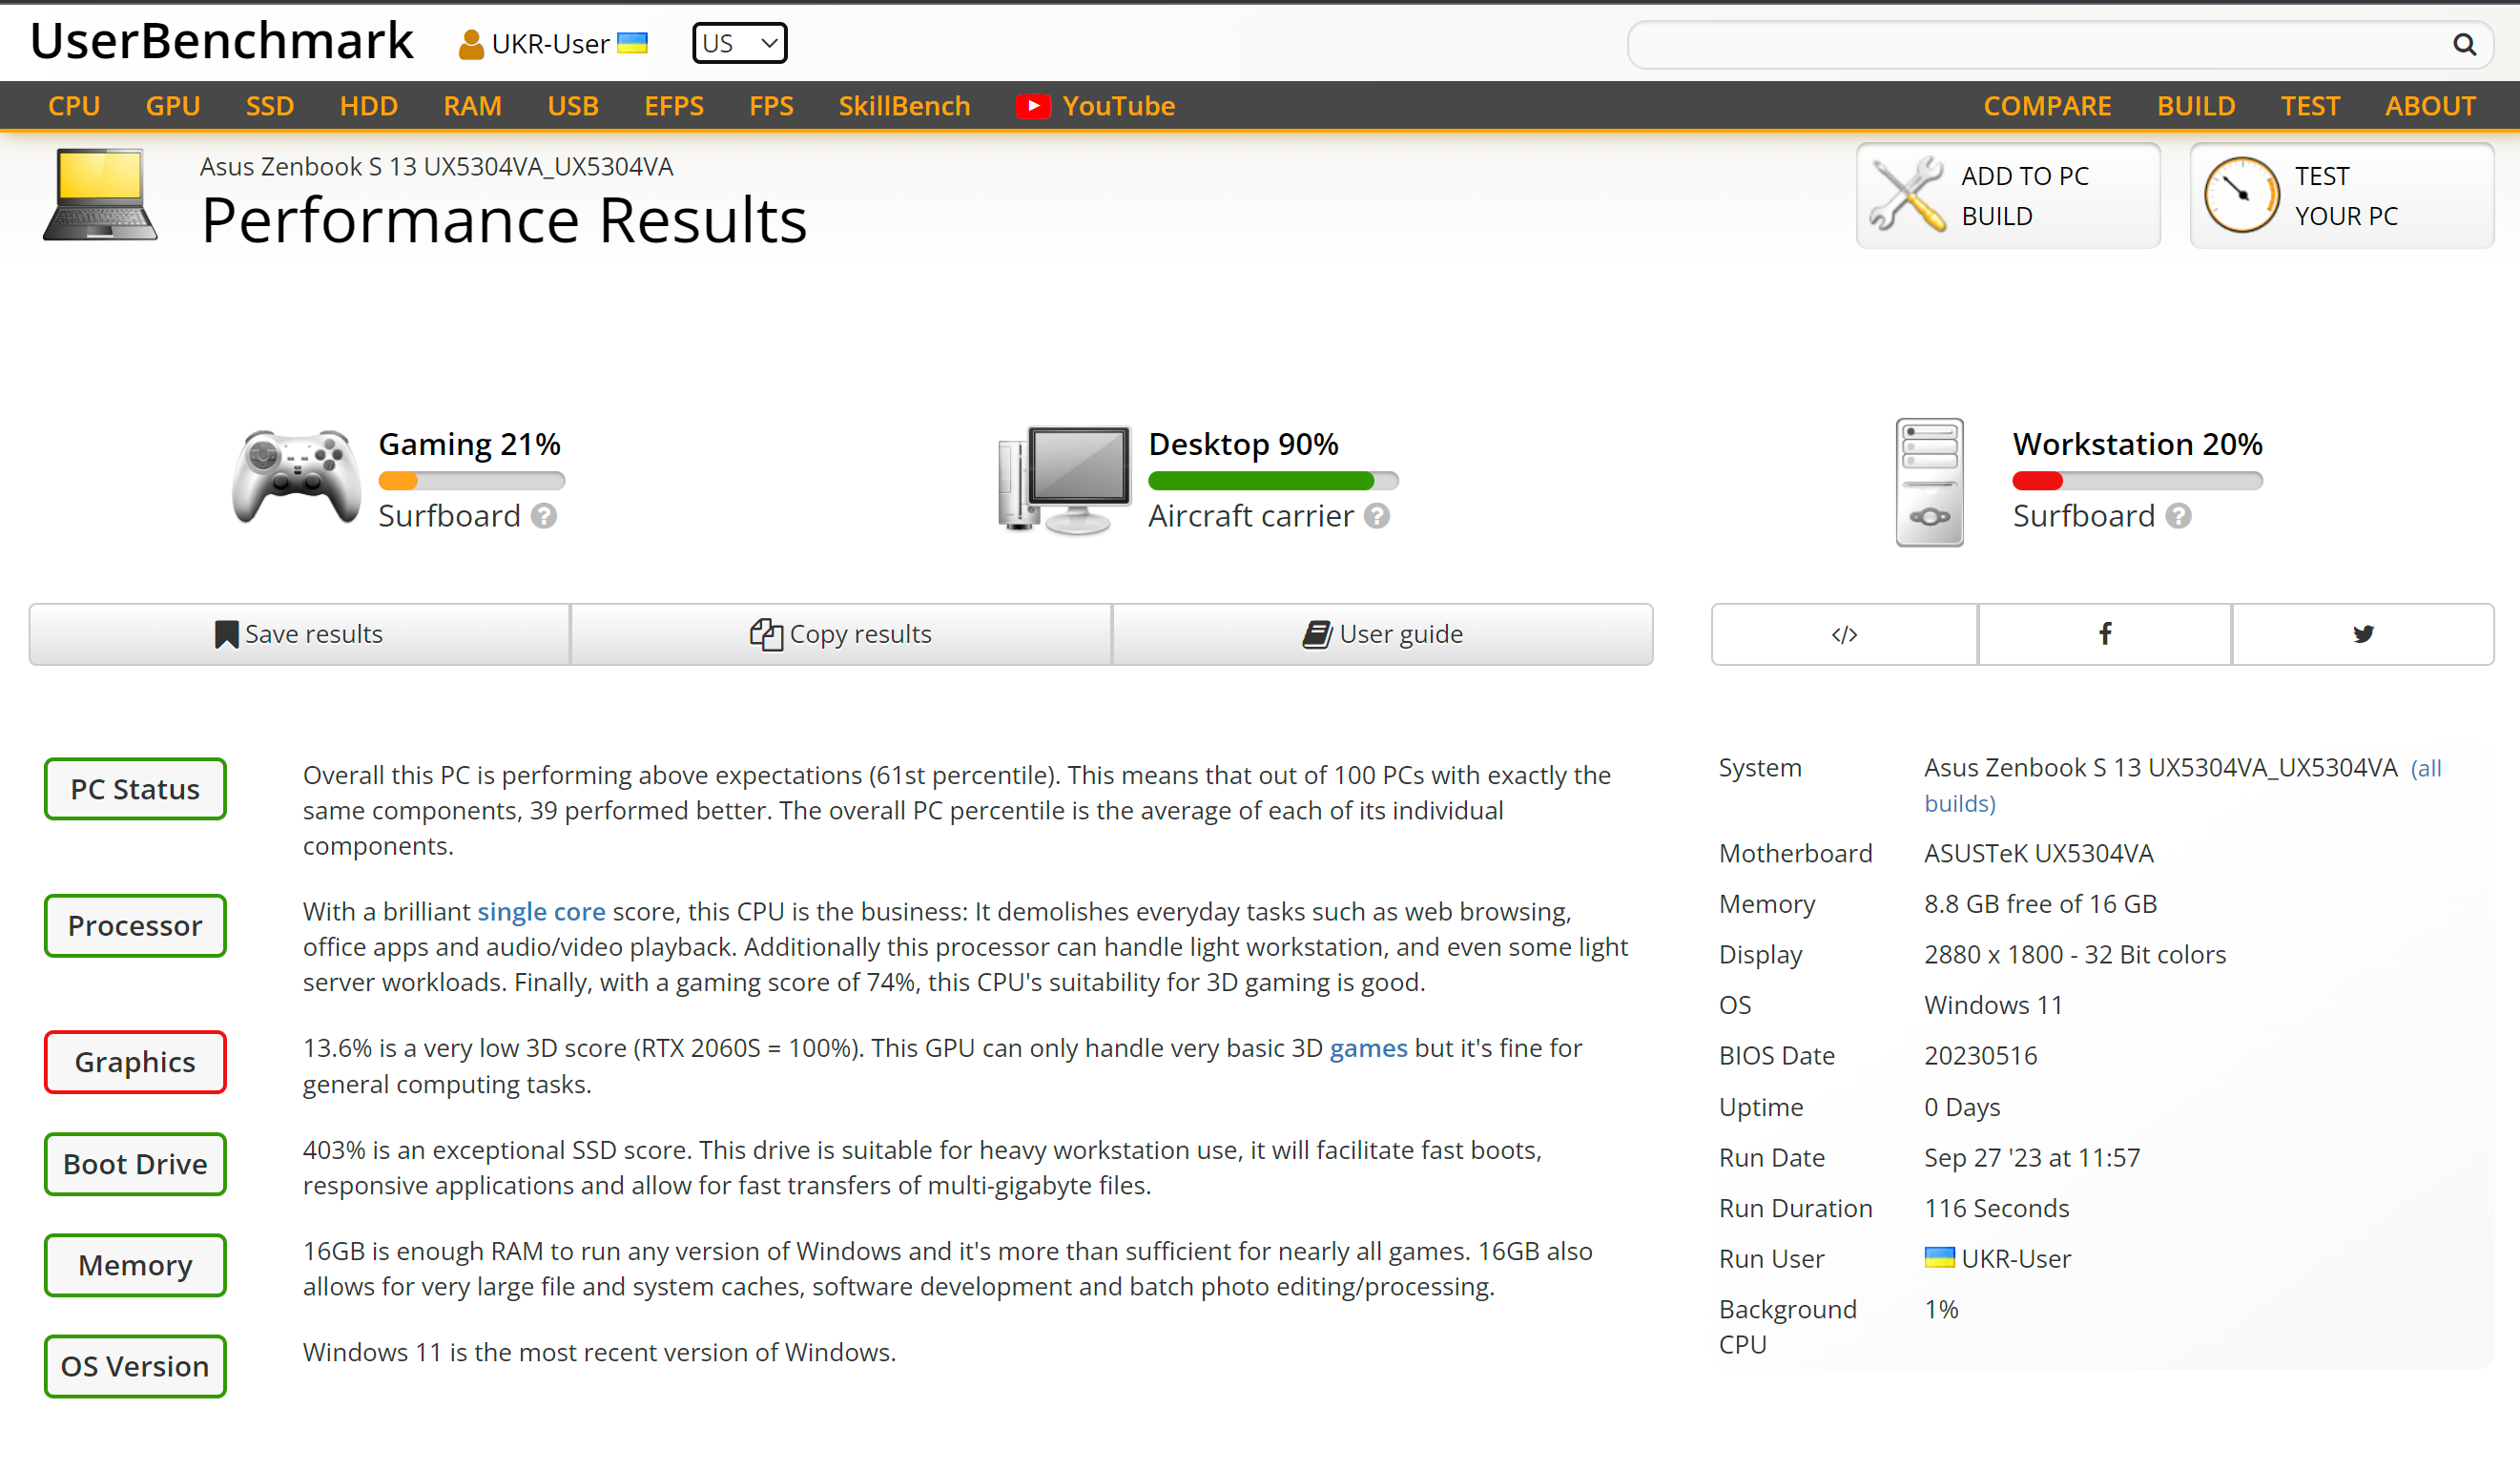Click the stopwatch Test your PC icon
Image resolution: width=2520 pixels, height=1470 pixels.
2241,194
